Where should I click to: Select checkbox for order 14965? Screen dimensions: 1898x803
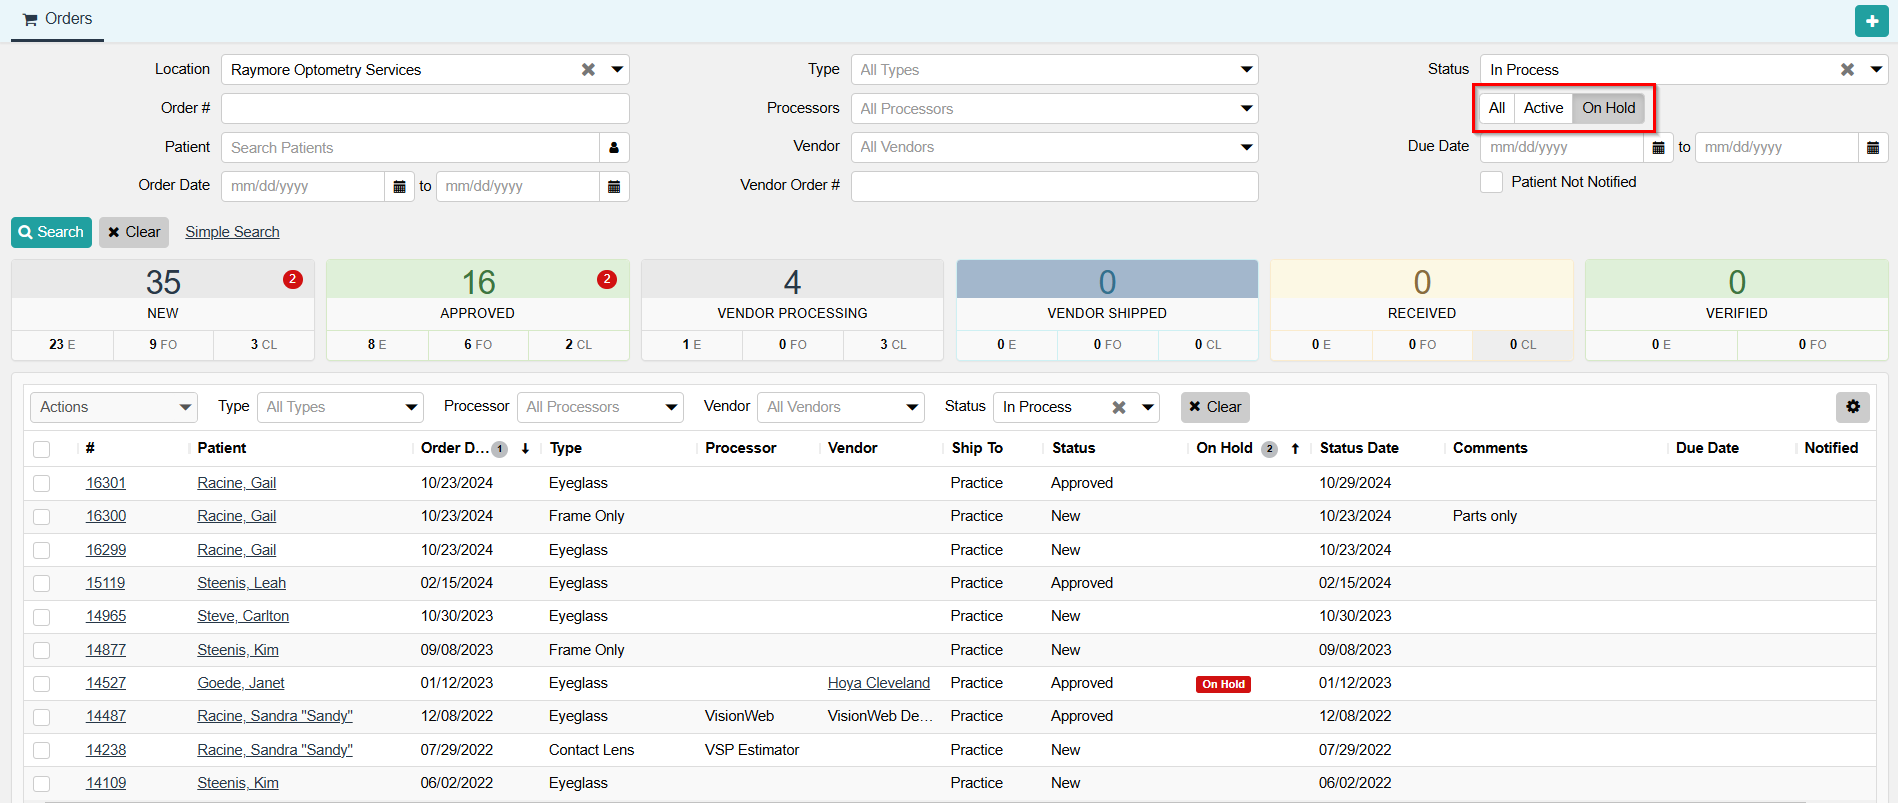tap(41, 617)
